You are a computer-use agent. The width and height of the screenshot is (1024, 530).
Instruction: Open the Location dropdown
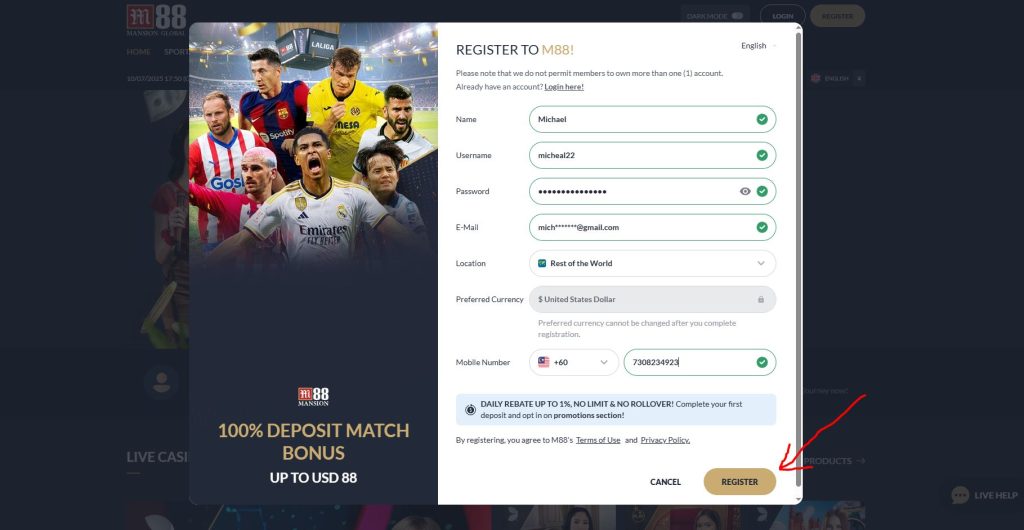pos(652,263)
